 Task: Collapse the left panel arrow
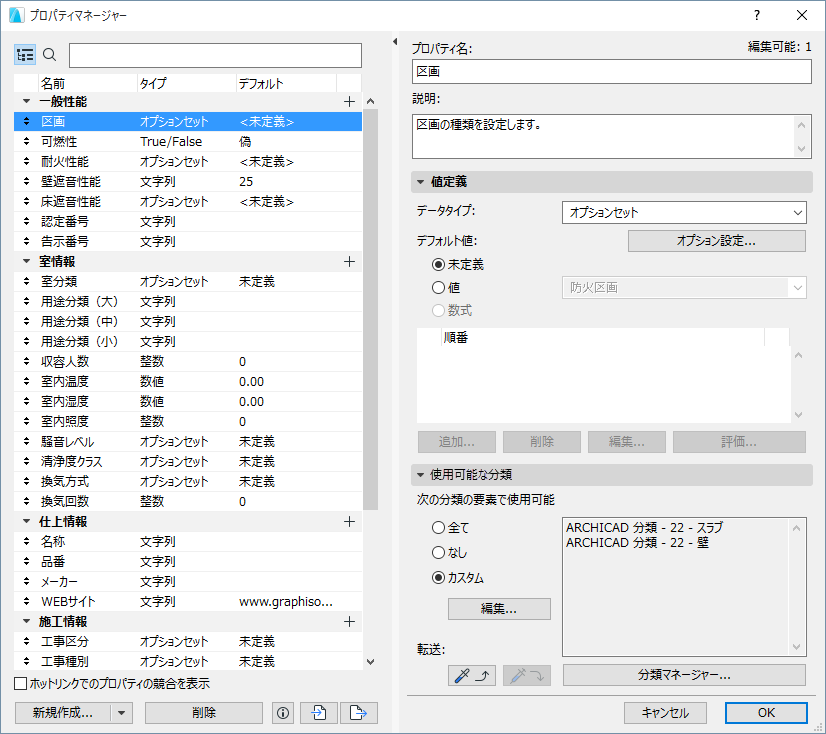pyautogui.click(x=395, y=42)
